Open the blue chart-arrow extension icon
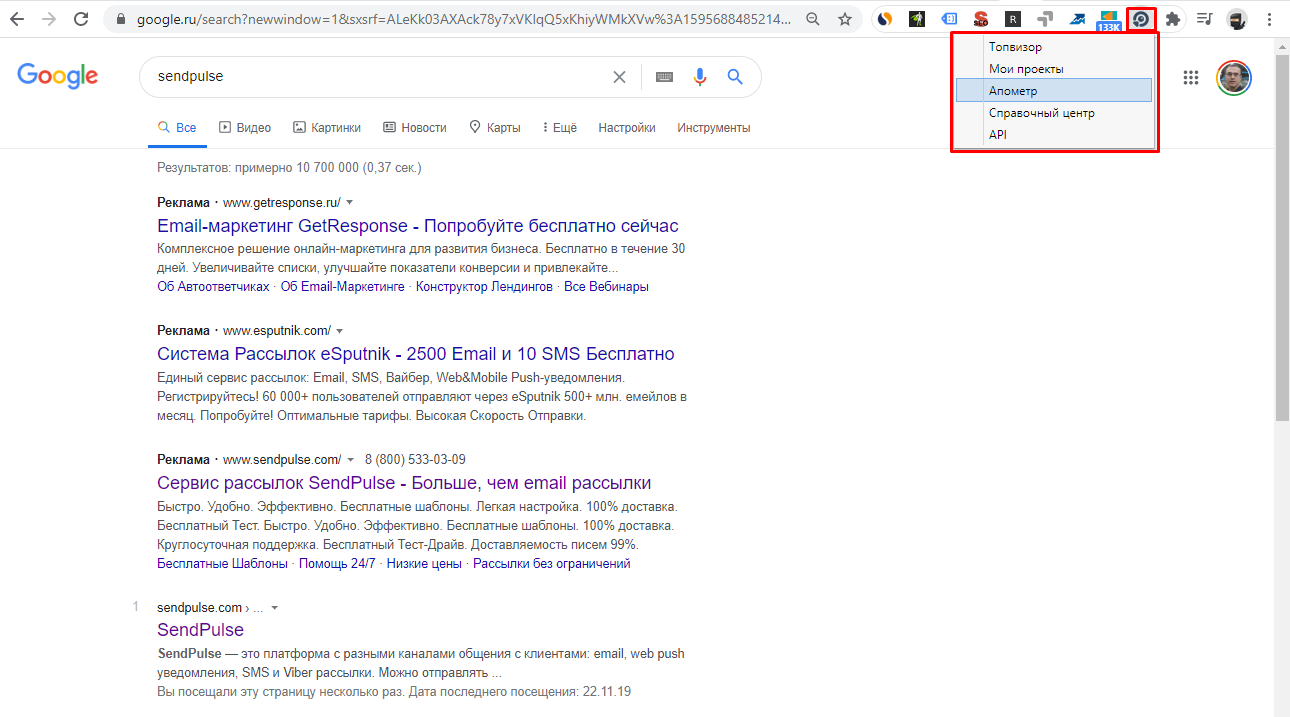 1077,19
